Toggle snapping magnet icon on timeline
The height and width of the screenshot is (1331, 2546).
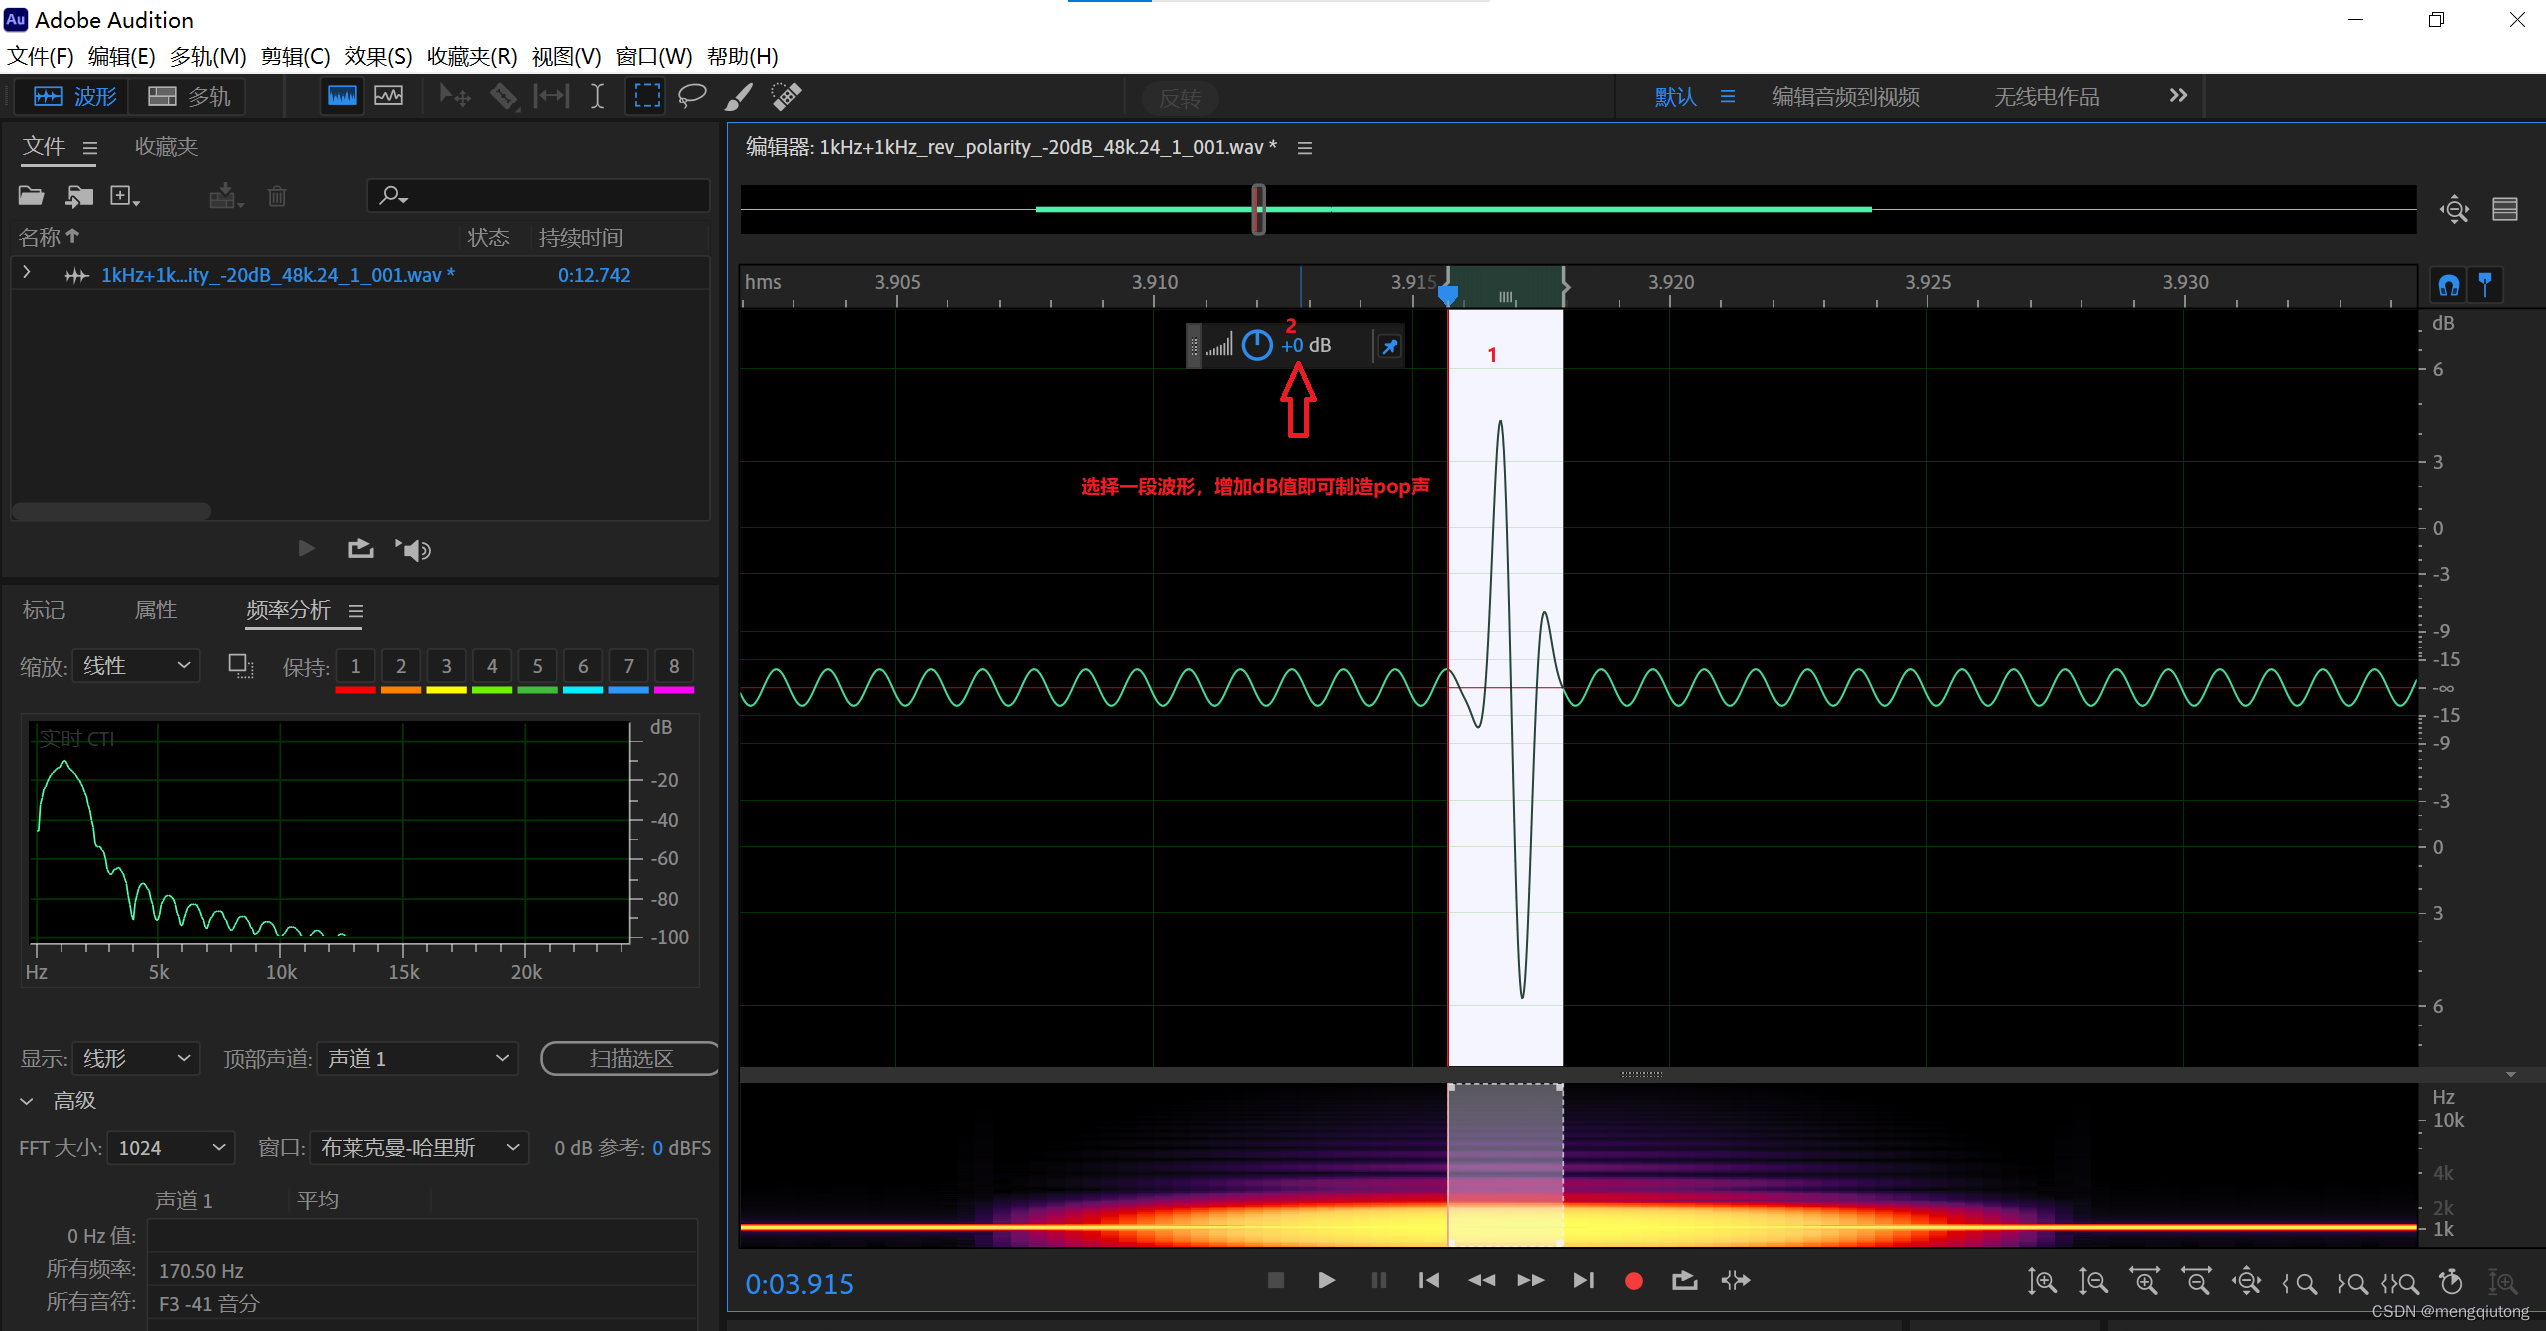(2449, 285)
